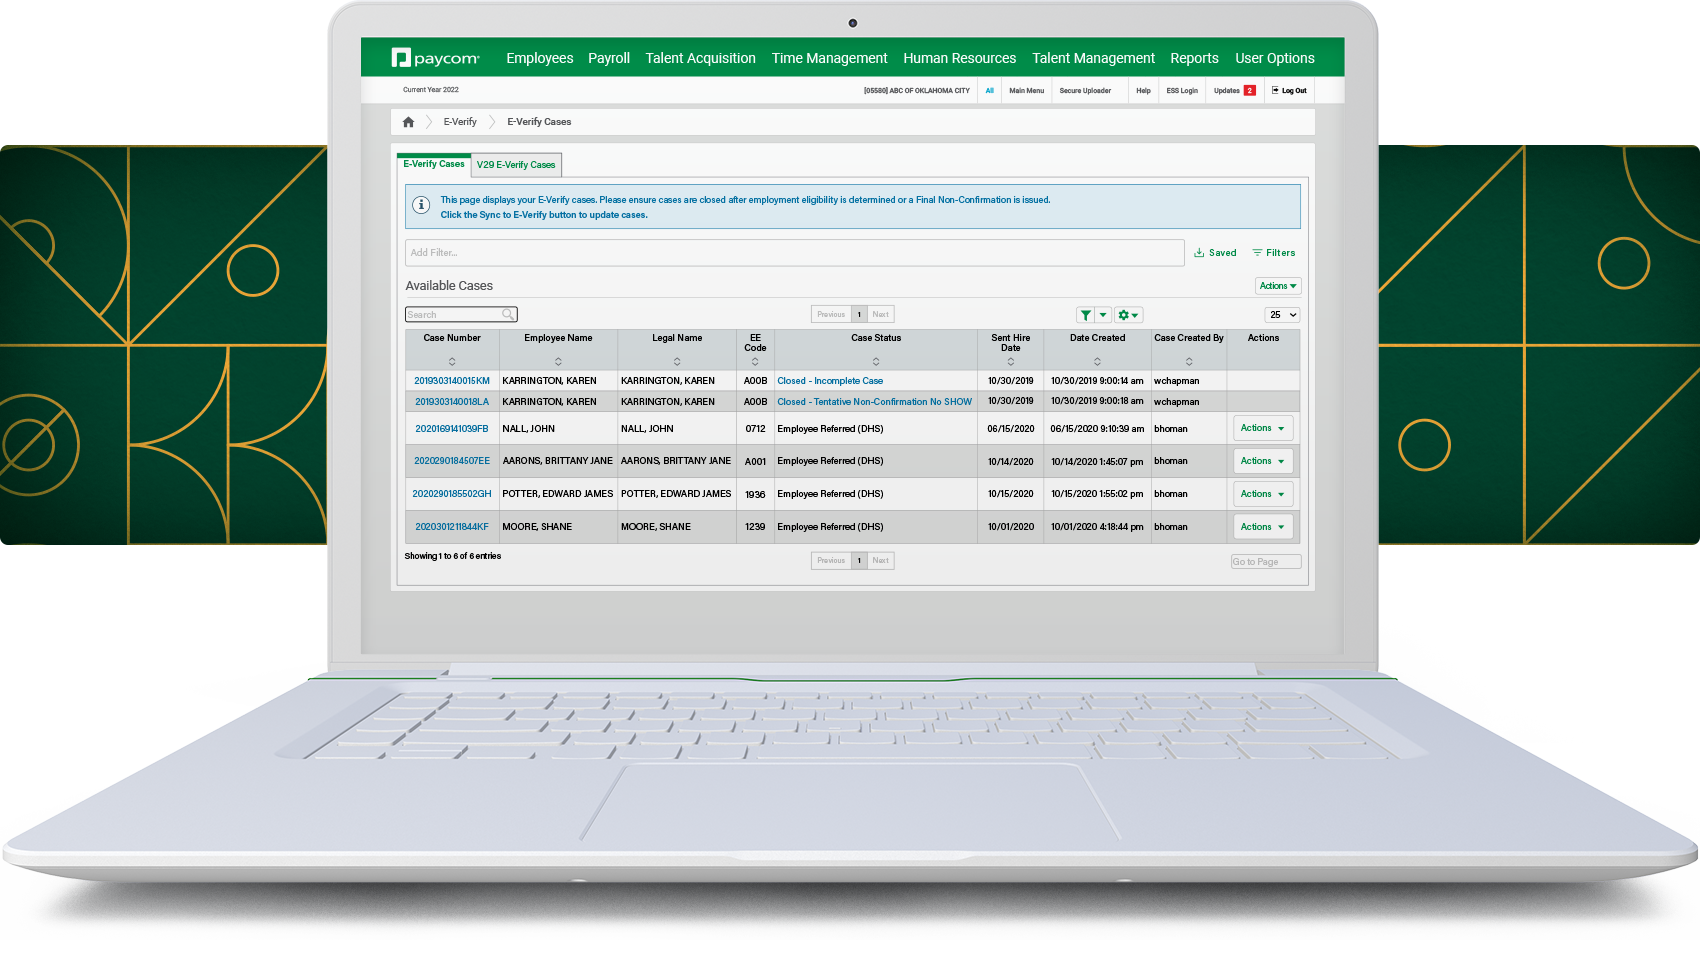Open Saved filters with download icon
The image size is (1700, 956).
[x=1215, y=253]
